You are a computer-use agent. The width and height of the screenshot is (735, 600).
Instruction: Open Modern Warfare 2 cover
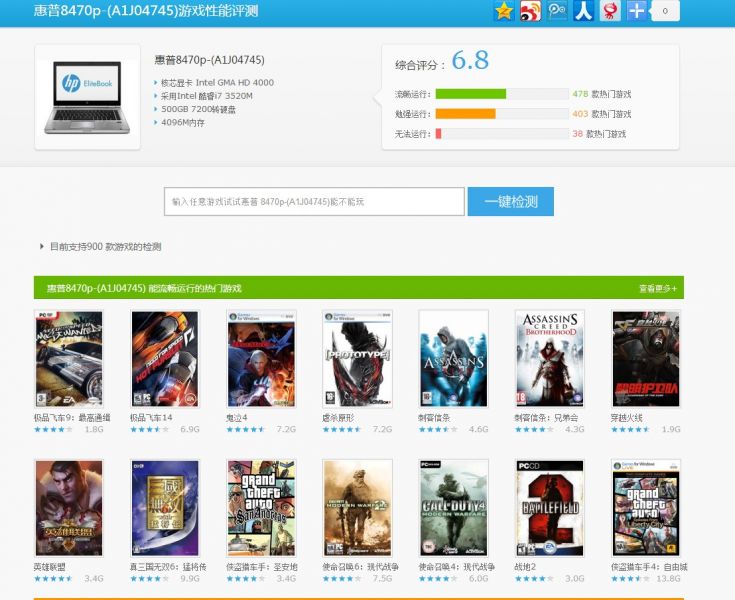pos(357,508)
